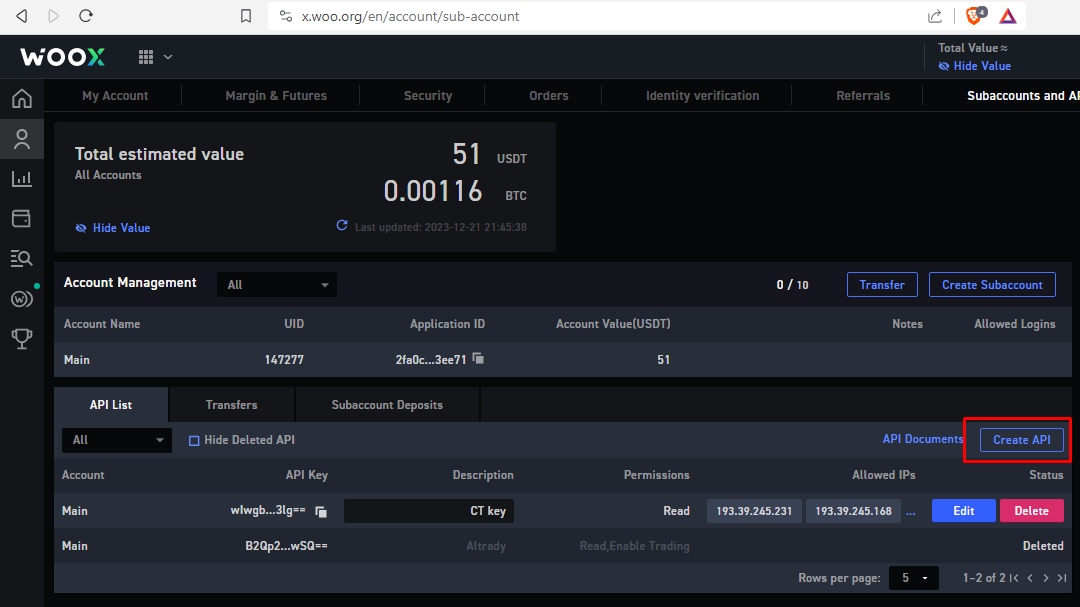Hide Value in the top header
This screenshot has height=607, width=1080.
tap(975, 66)
